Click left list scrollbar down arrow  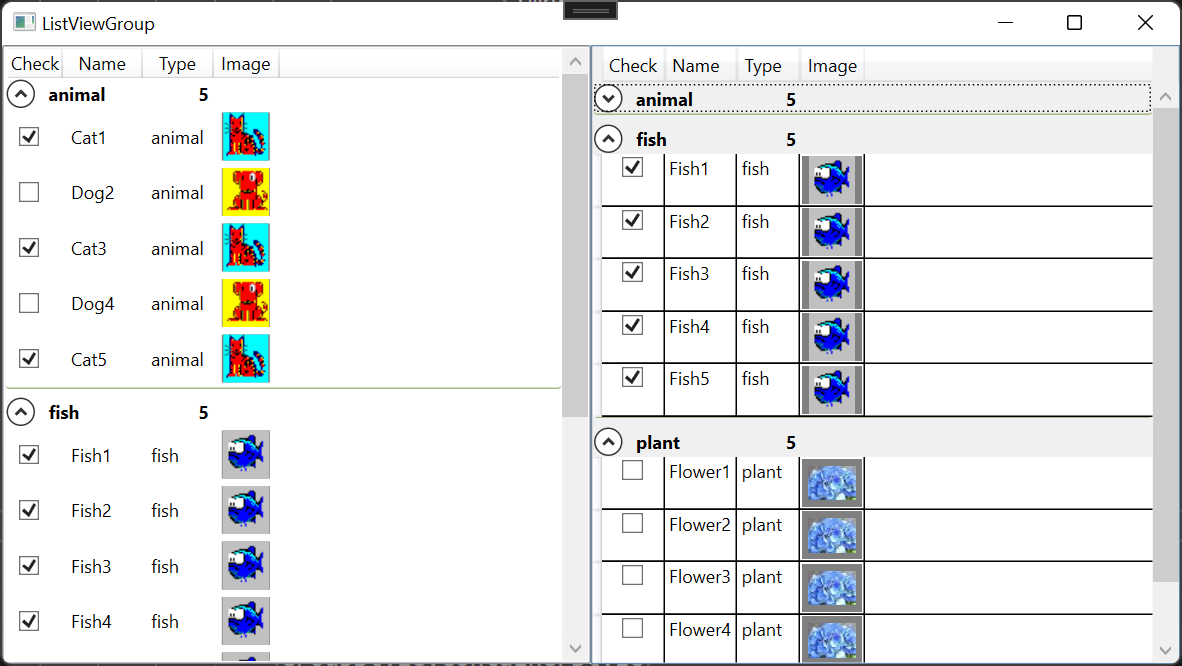click(575, 648)
